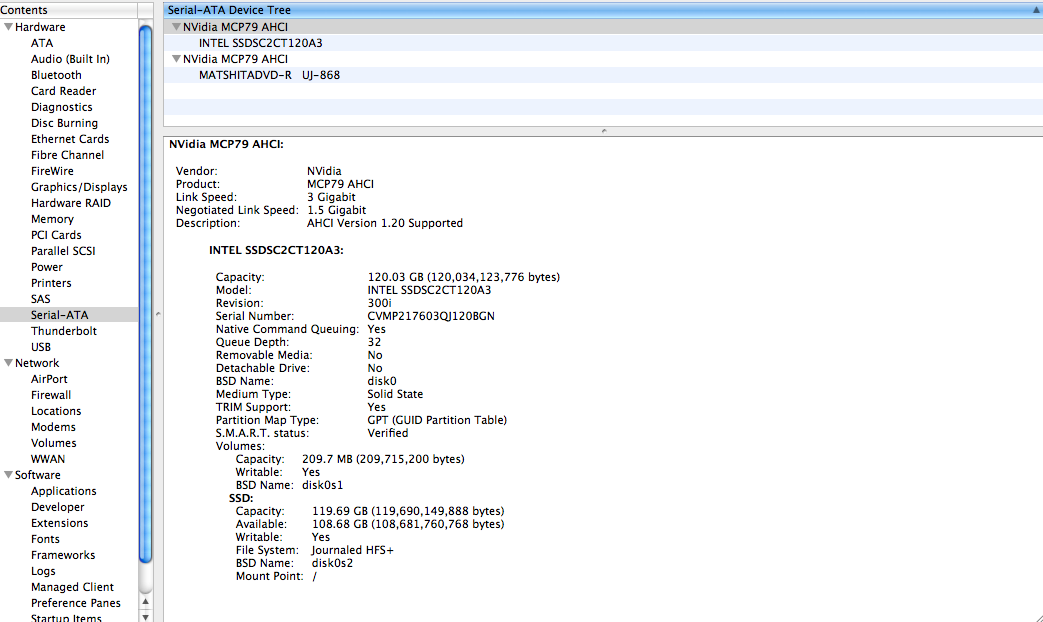Select Modems under Network
1043x622 pixels.
click(x=53, y=427)
